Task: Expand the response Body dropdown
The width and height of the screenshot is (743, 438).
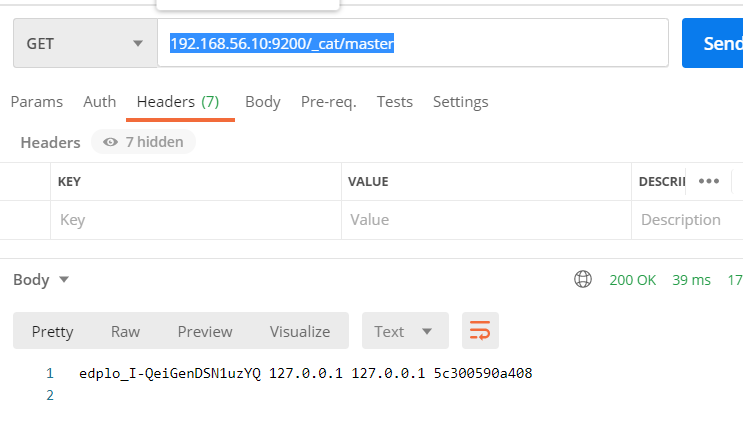Action: pos(41,280)
